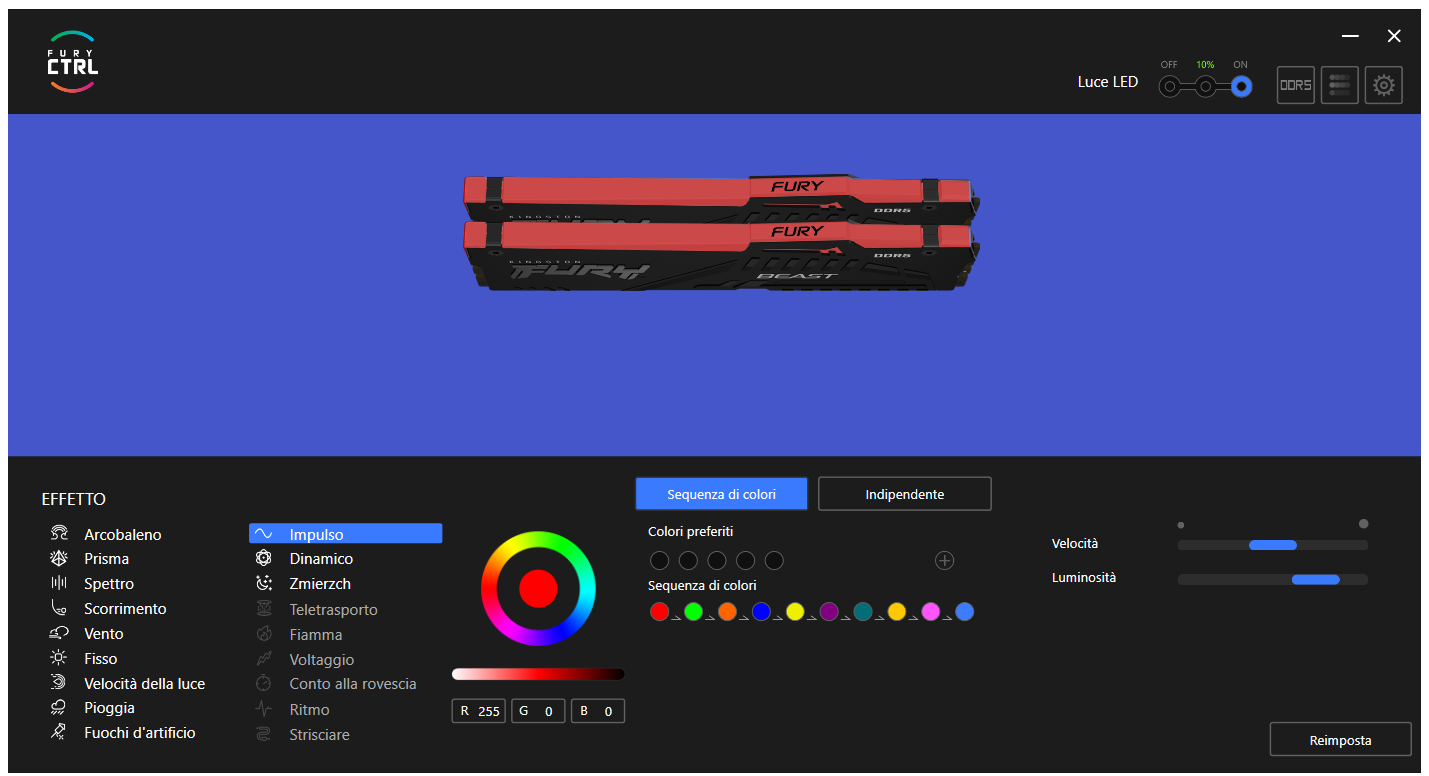Click the Impulso wave icon
This screenshot has height=776, width=1429.
[264, 534]
